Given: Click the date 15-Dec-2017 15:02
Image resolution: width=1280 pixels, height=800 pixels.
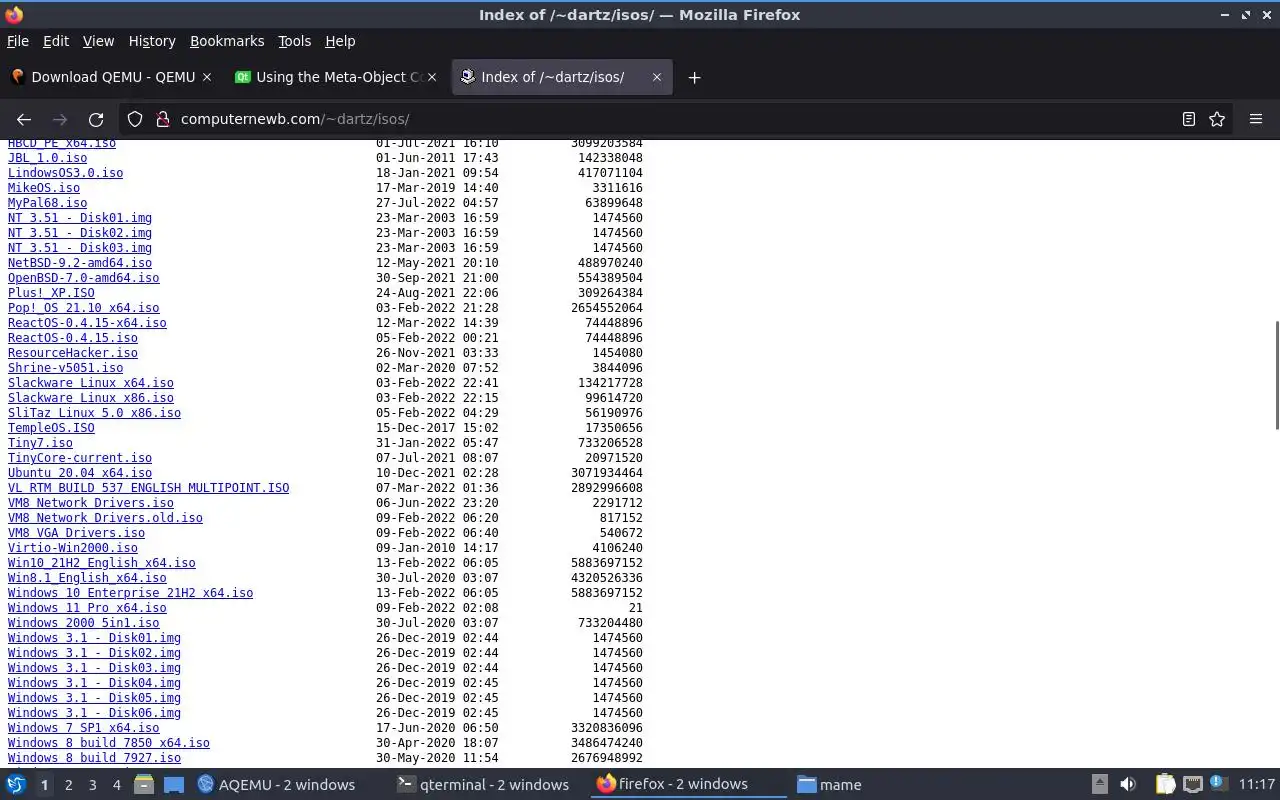Looking at the screenshot, I should point(437,428).
